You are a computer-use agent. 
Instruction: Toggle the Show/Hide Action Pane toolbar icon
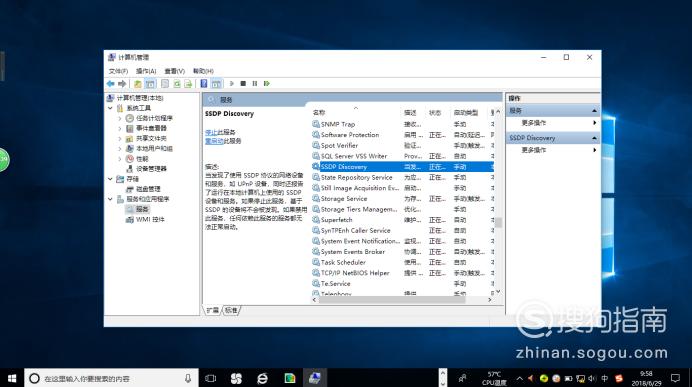(216, 83)
